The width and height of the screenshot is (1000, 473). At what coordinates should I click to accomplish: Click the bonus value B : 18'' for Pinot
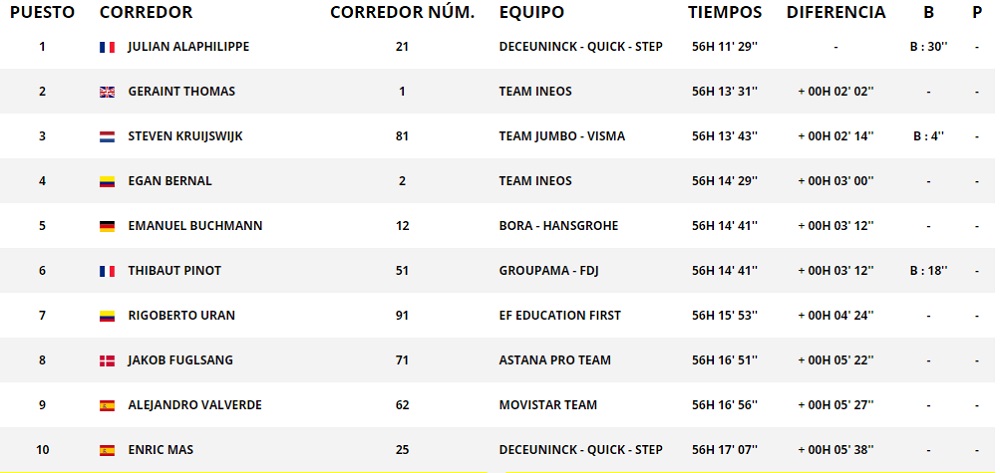[928, 271]
